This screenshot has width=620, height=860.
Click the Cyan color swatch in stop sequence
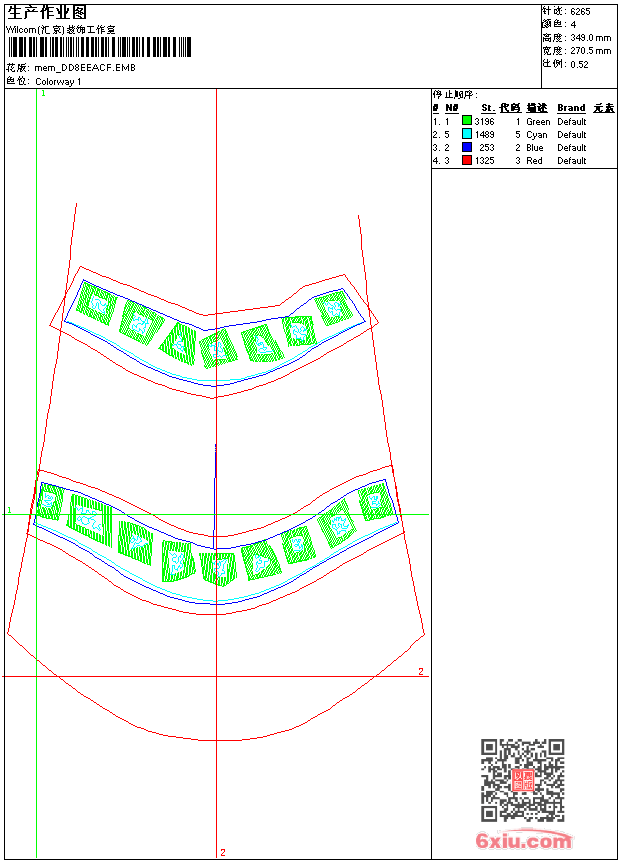(x=467, y=134)
